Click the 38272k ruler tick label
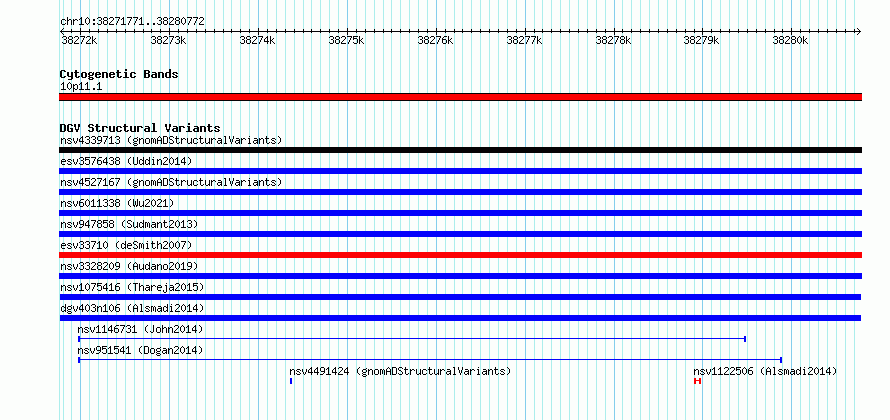The width and height of the screenshot is (890, 420). click(x=79, y=41)
